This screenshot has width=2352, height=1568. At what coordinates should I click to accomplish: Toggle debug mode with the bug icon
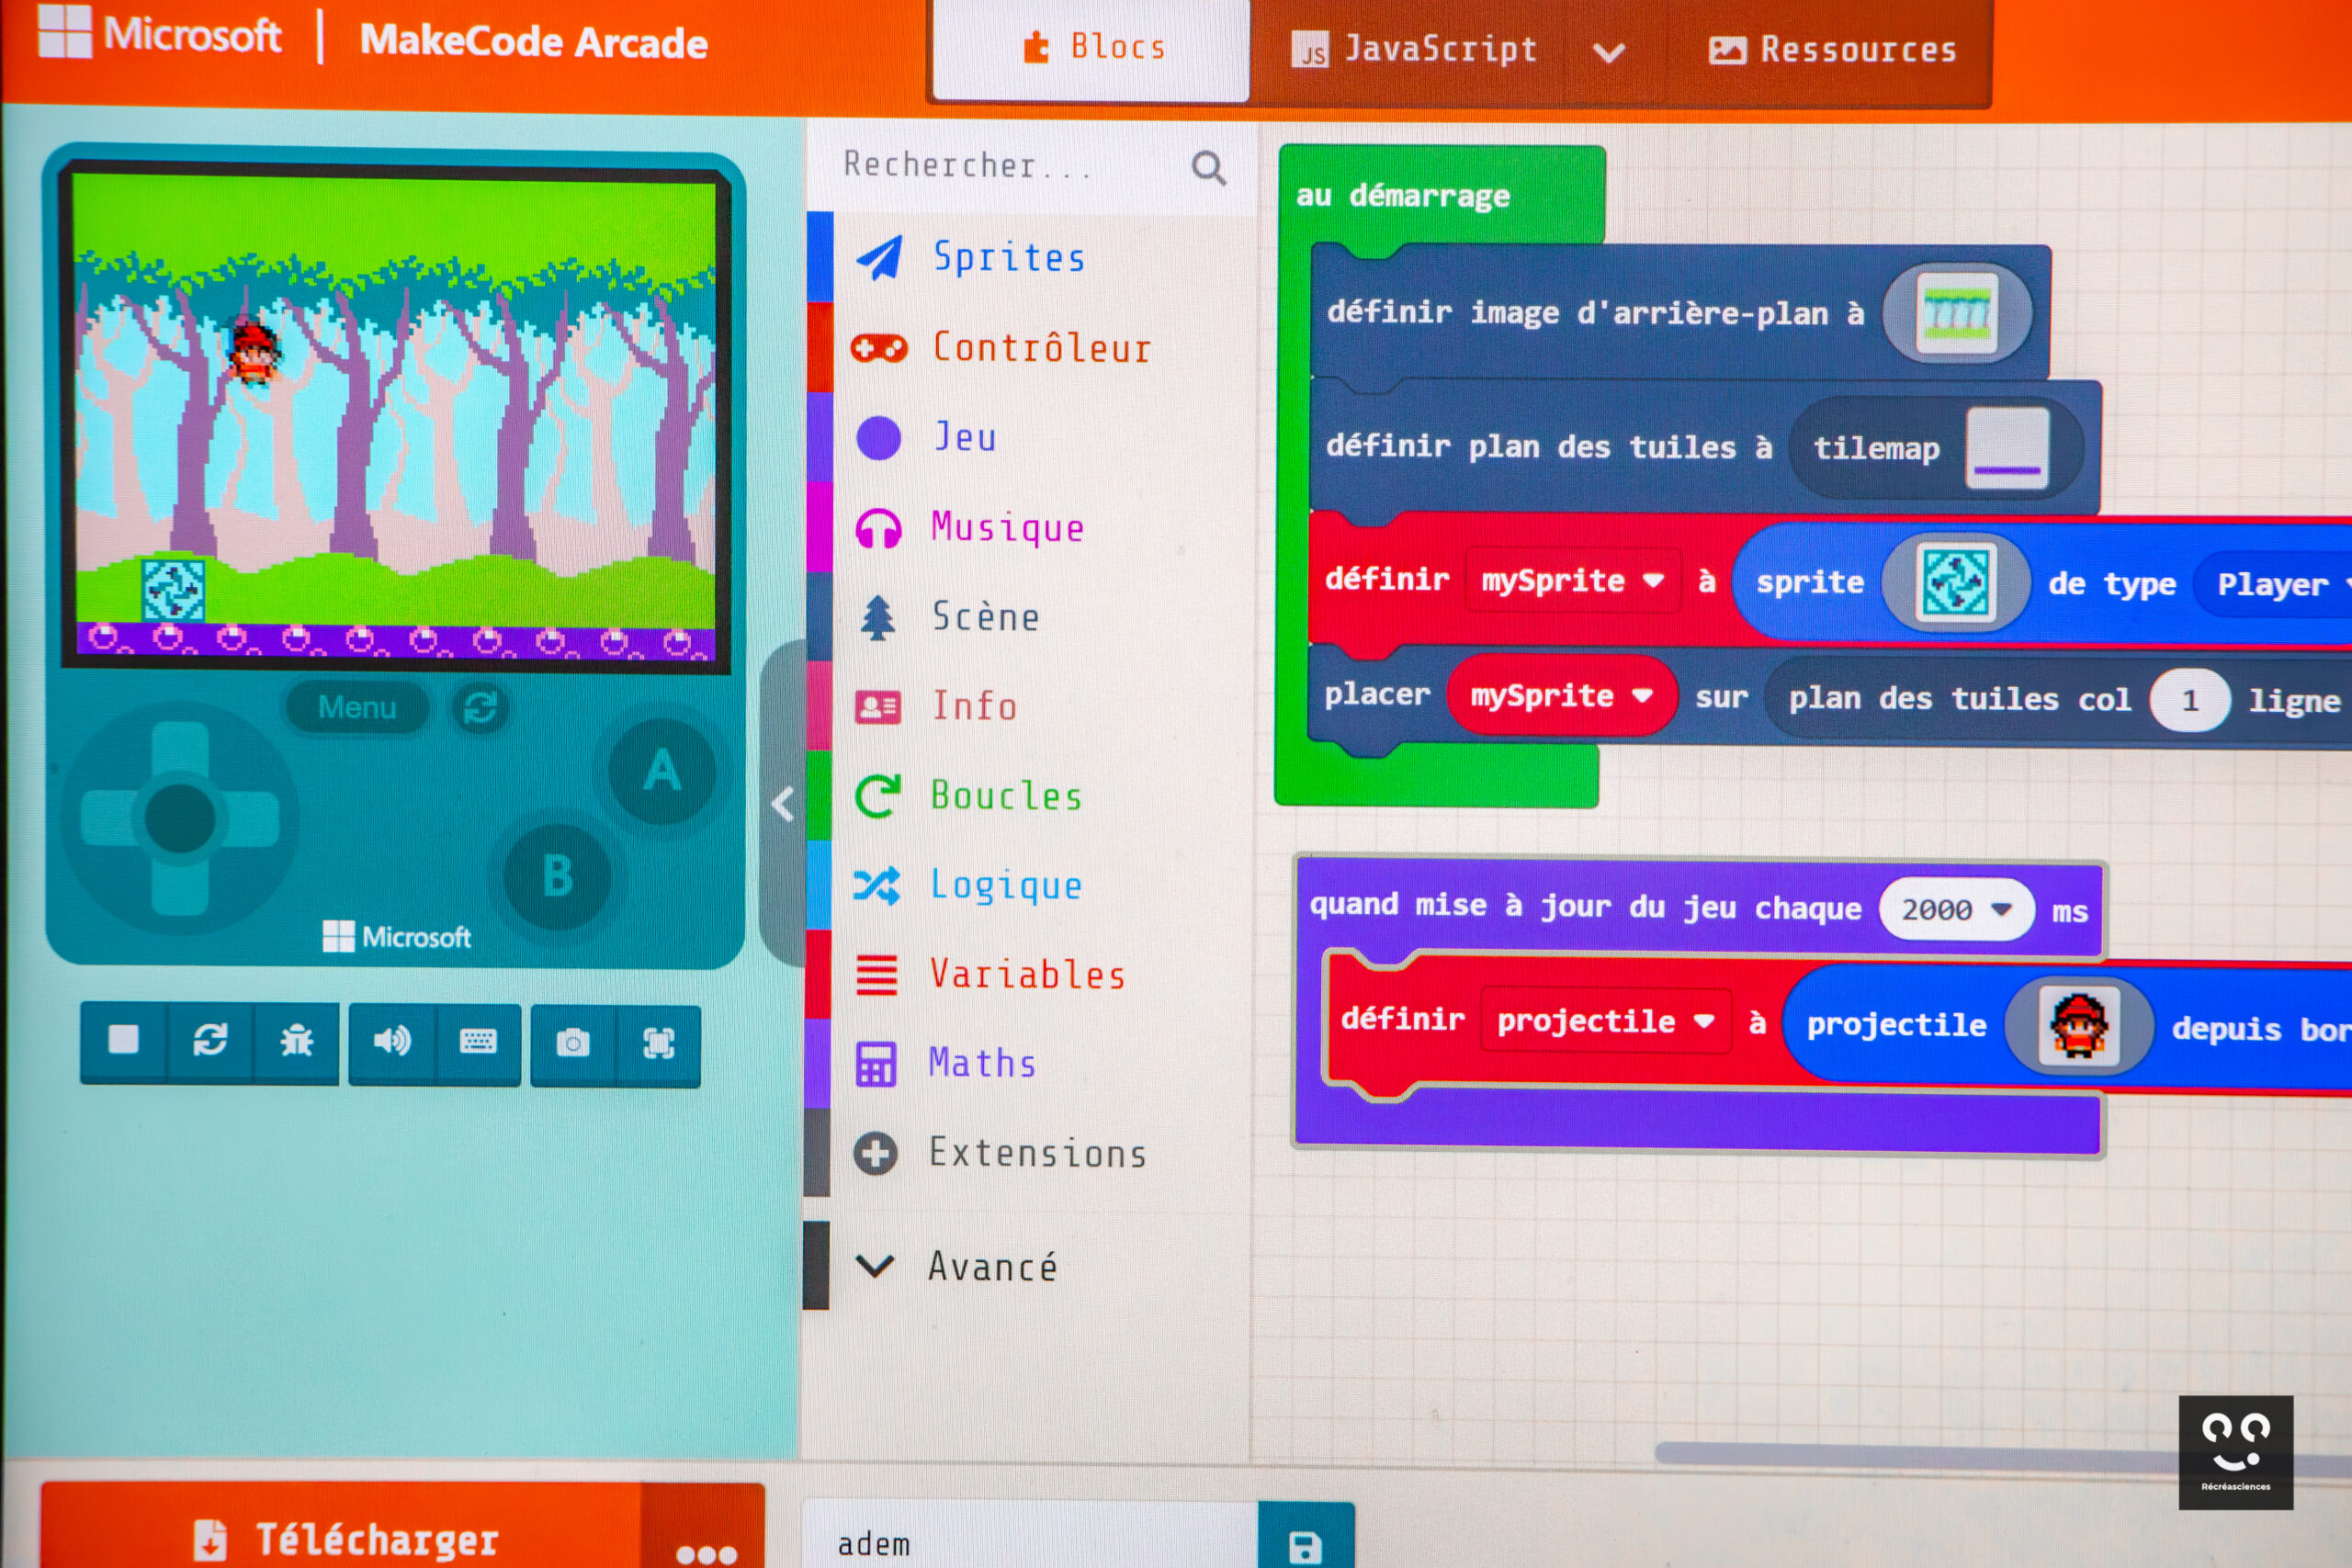click(296, 1042)
